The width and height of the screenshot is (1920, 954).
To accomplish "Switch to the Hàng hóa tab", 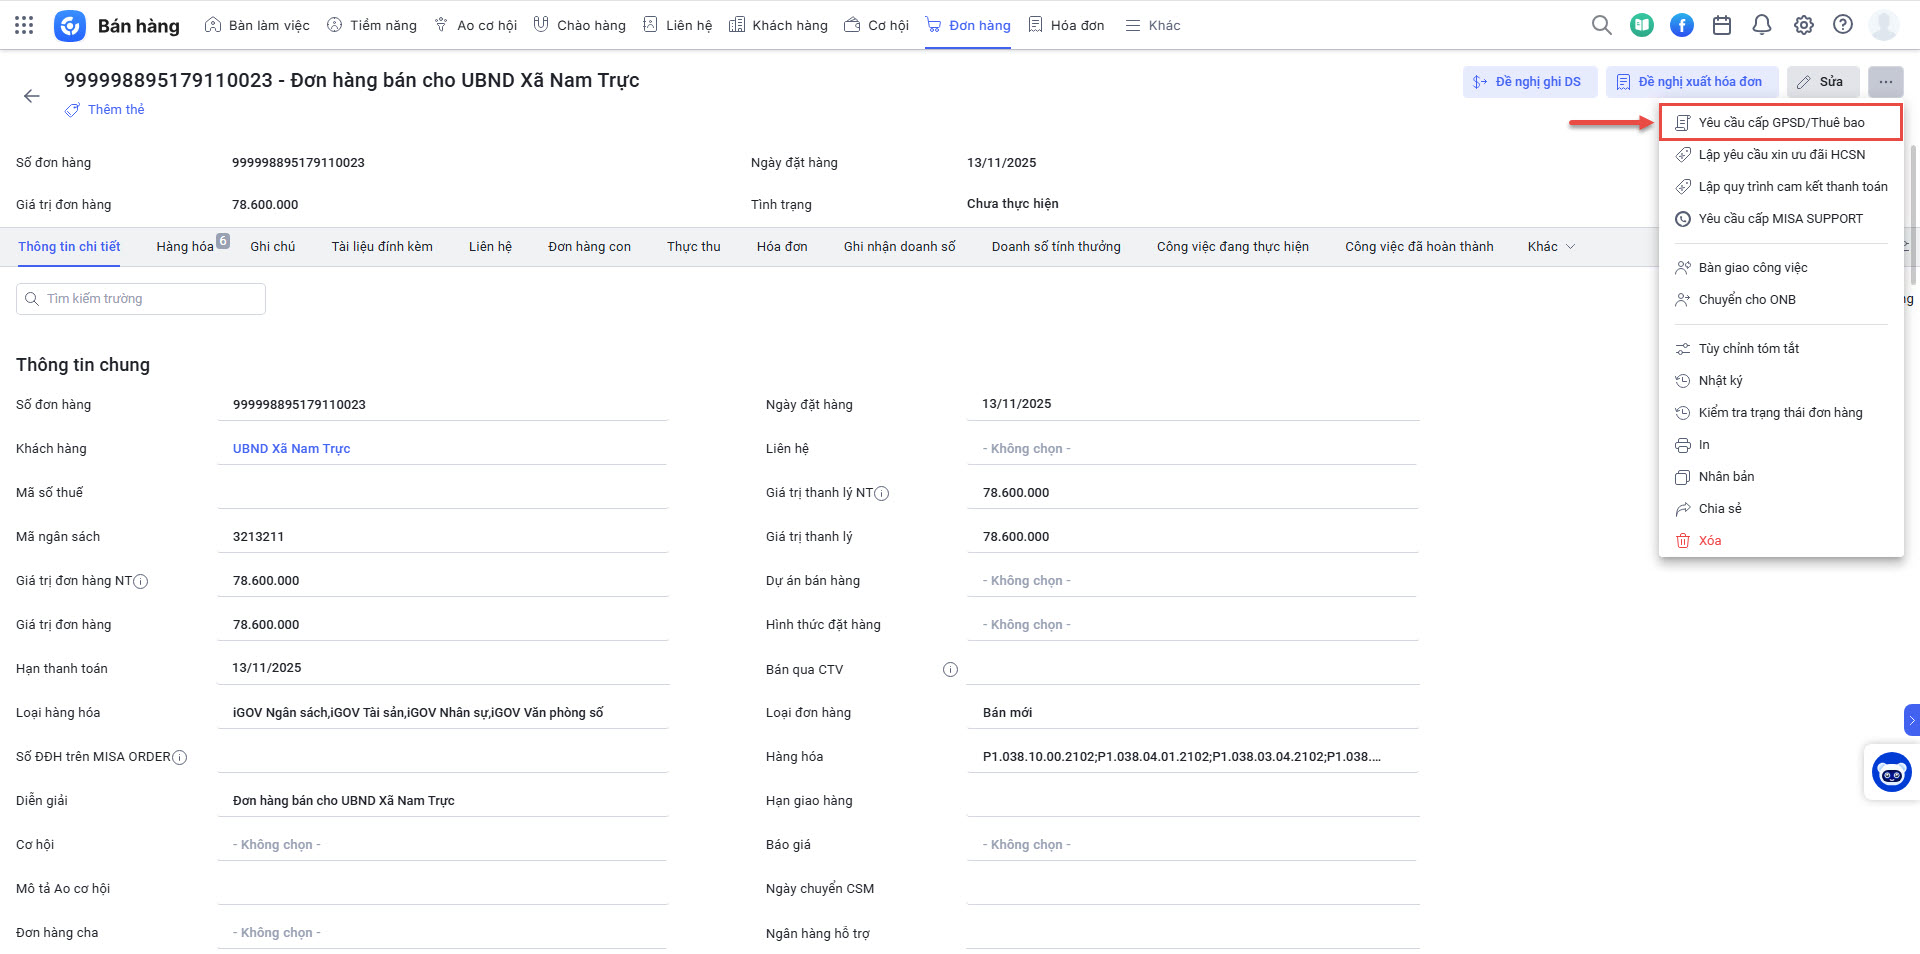I will click(186, 247).
